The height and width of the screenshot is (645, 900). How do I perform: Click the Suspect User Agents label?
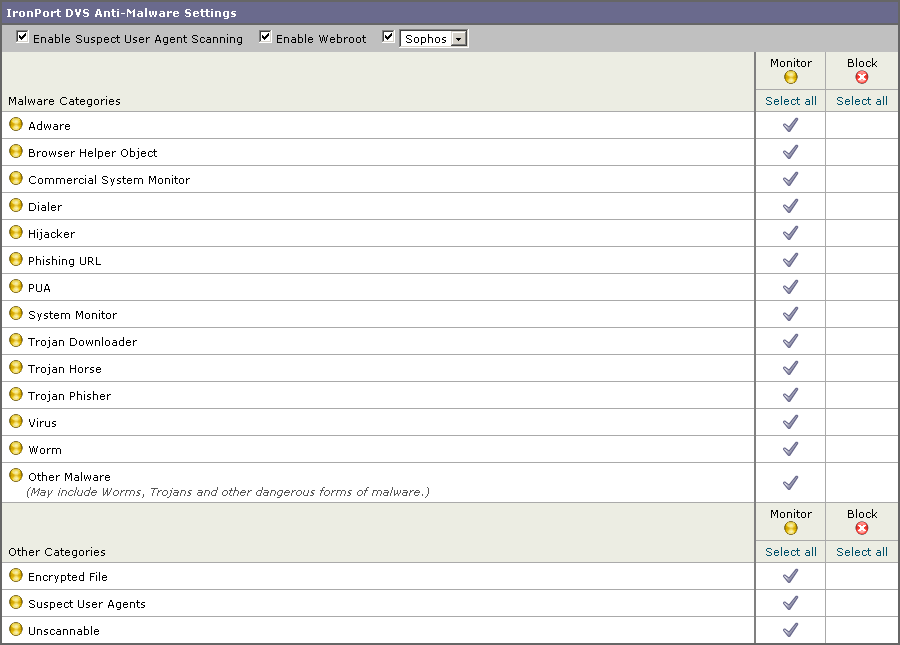coord(87,604)
